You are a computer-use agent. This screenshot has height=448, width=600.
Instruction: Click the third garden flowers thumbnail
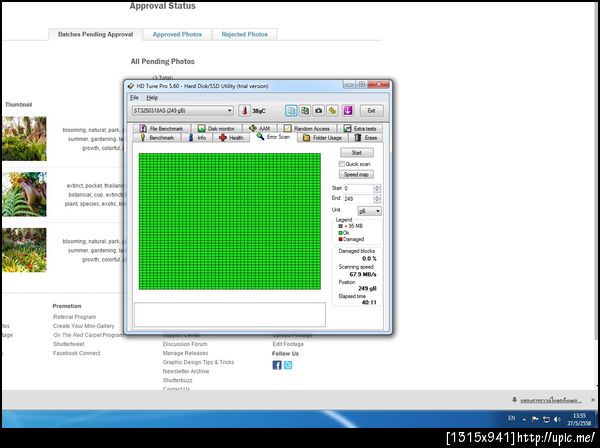pyautogui.click(x=24, y=250)
